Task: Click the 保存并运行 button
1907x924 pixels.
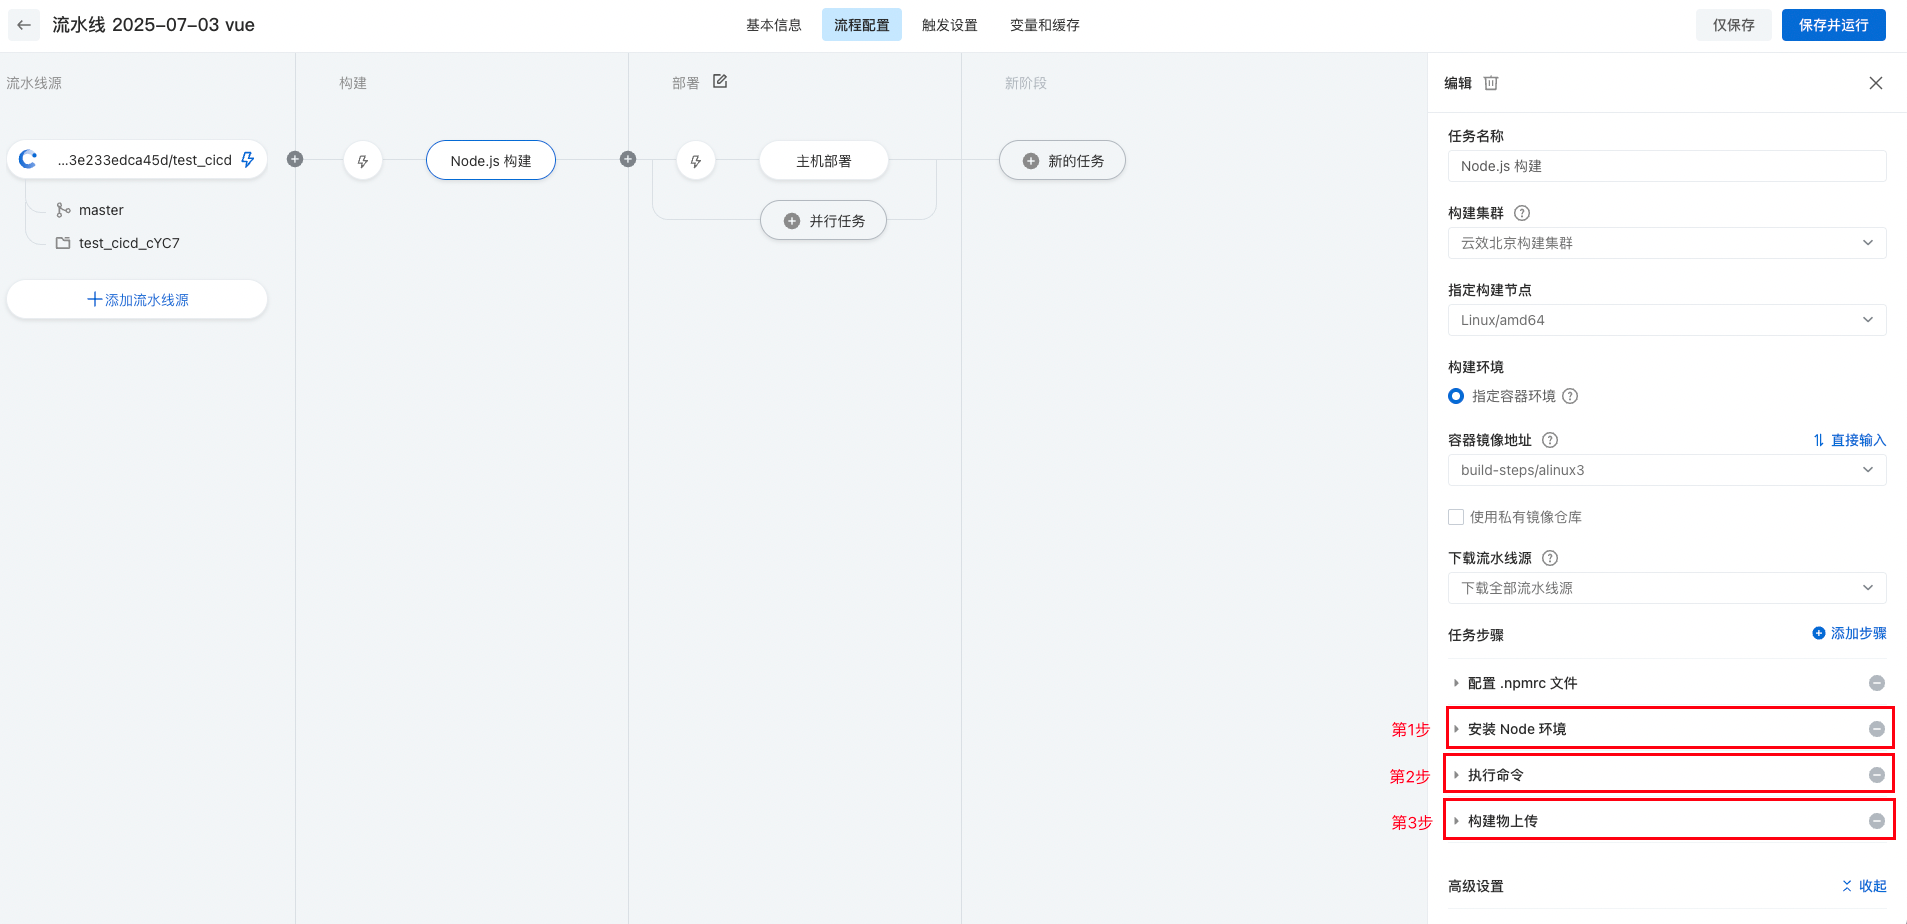Action: (x=1833, y=25)
